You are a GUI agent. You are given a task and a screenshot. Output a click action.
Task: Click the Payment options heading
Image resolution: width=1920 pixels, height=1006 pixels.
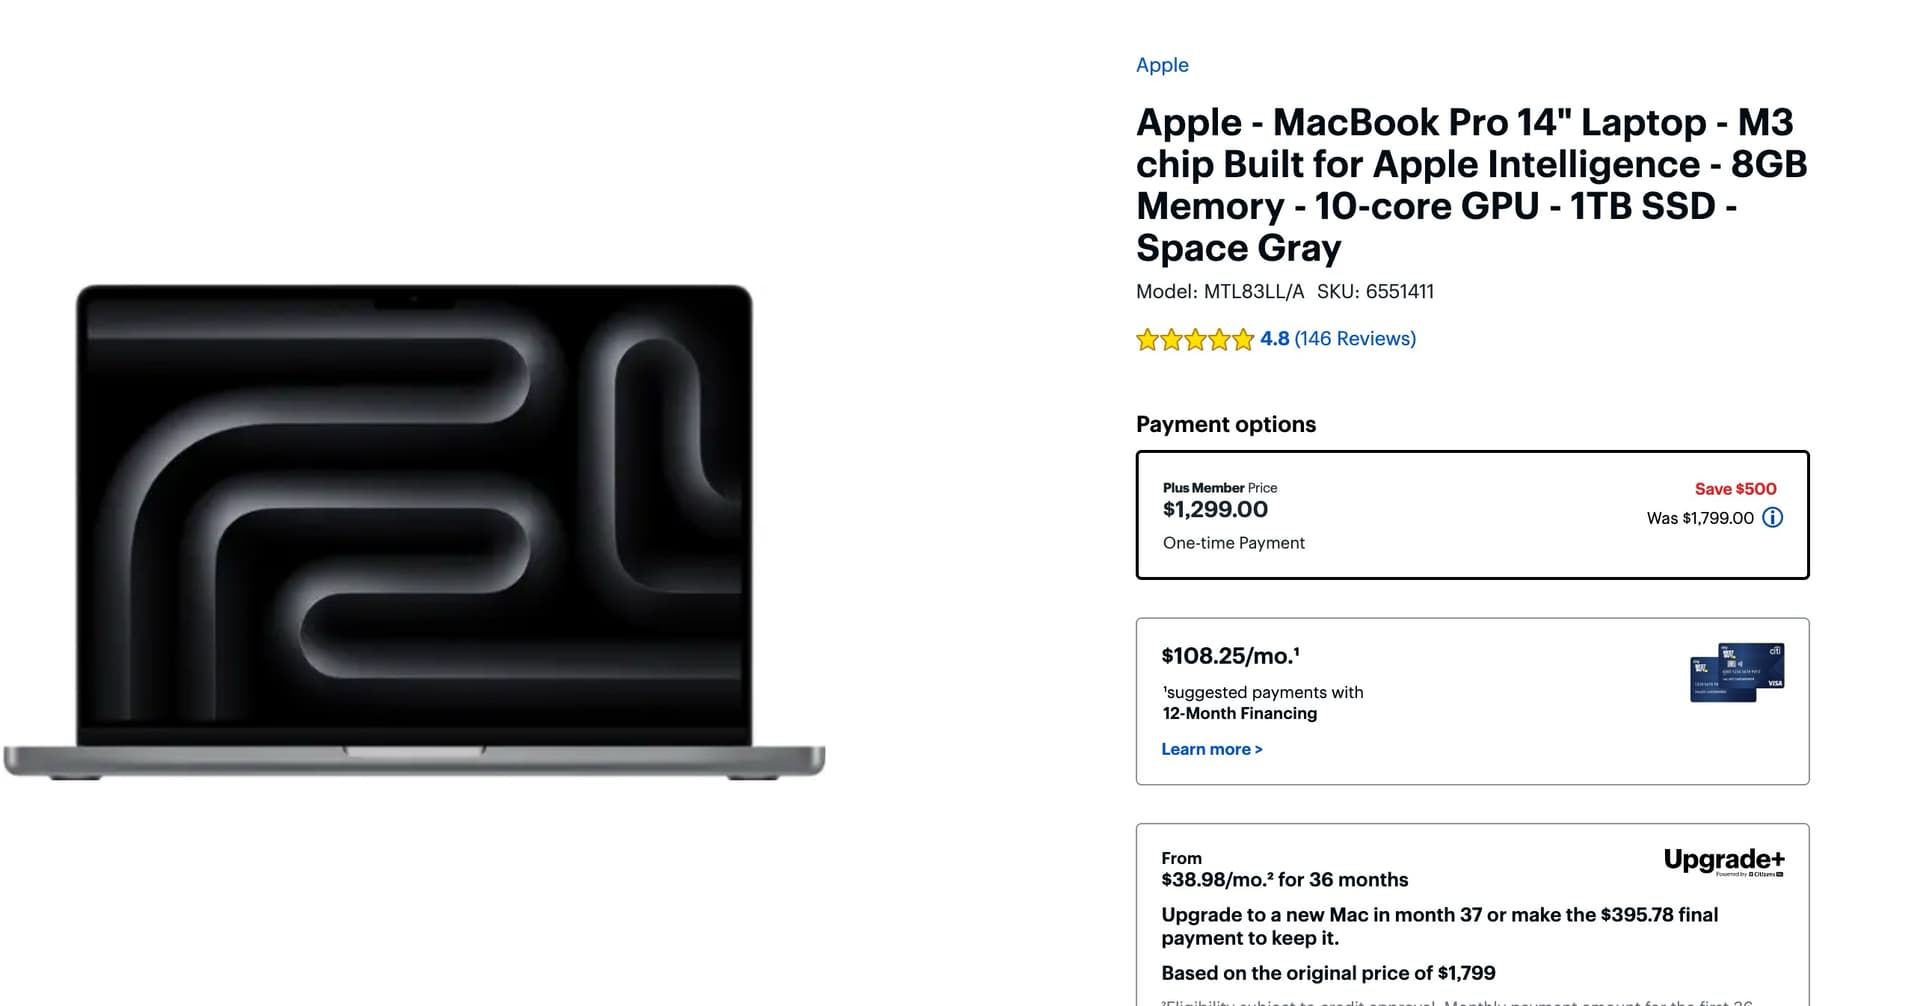click(1226, 424)
